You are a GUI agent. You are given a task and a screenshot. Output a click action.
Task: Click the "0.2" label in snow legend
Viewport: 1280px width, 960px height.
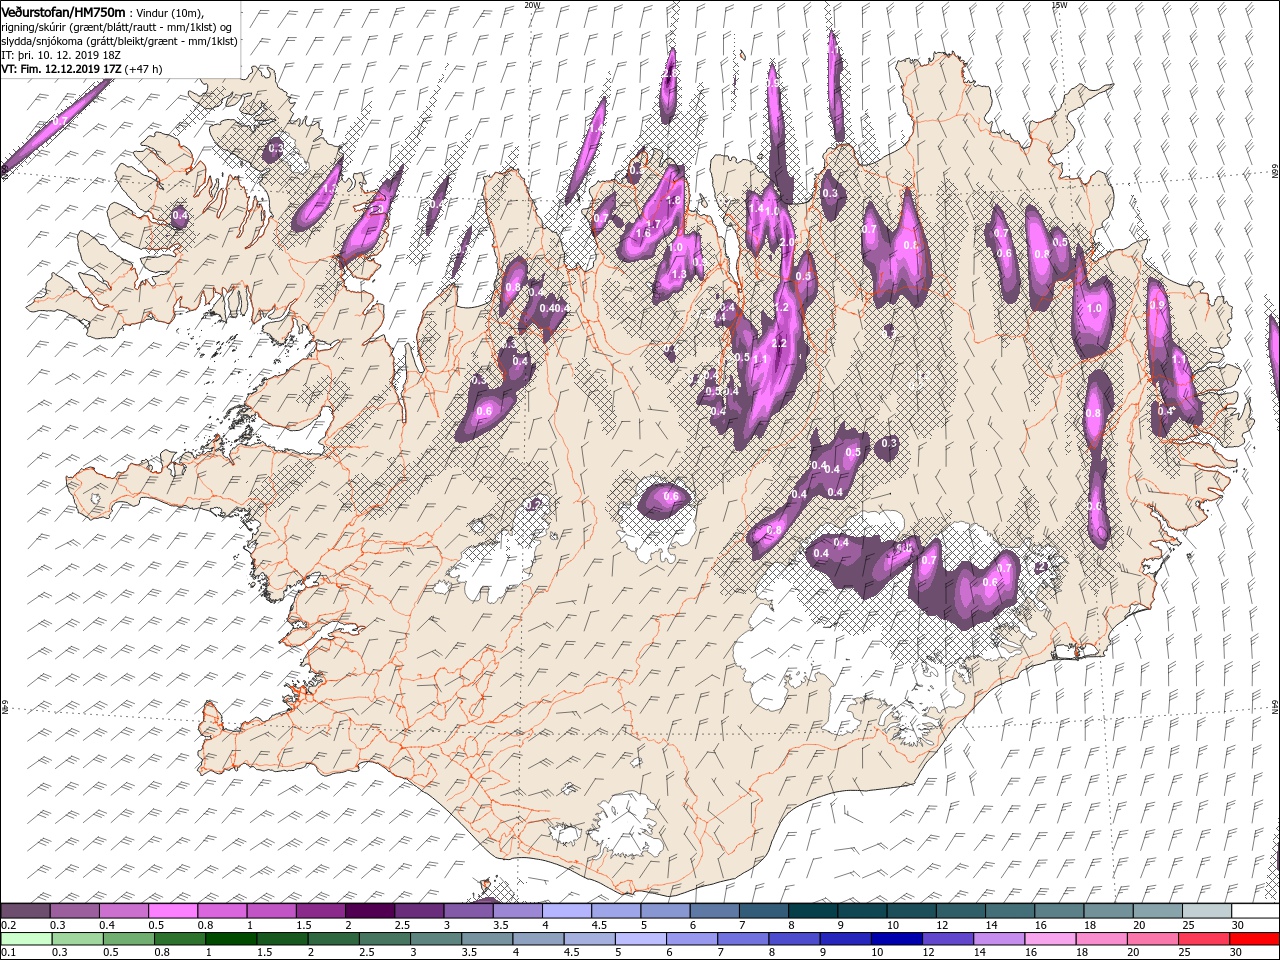click(x=8, y=925)
